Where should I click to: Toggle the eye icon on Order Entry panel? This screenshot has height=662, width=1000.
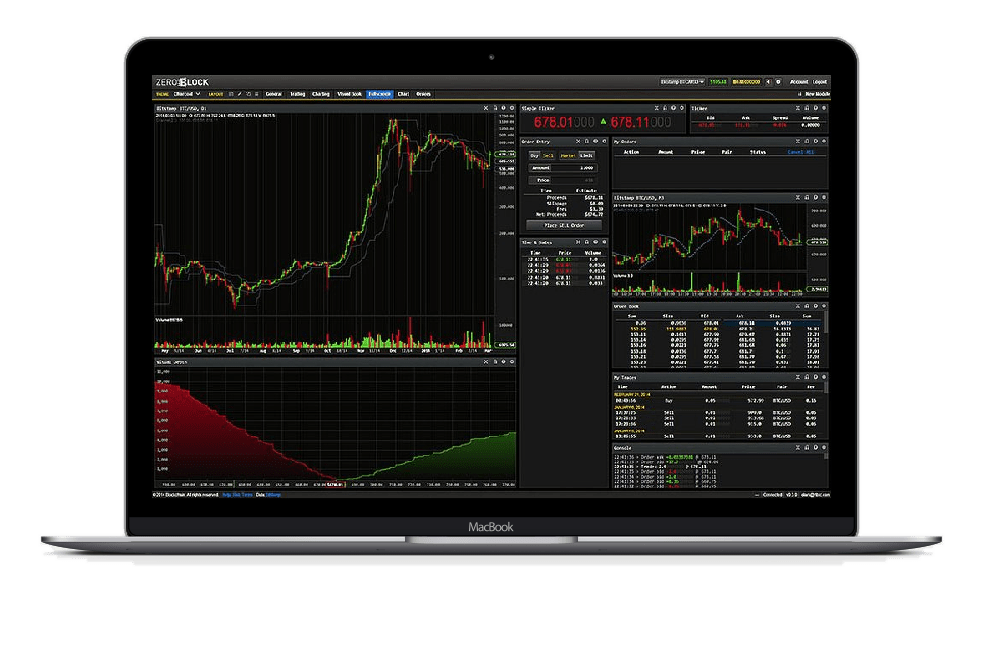coord(596,142)
